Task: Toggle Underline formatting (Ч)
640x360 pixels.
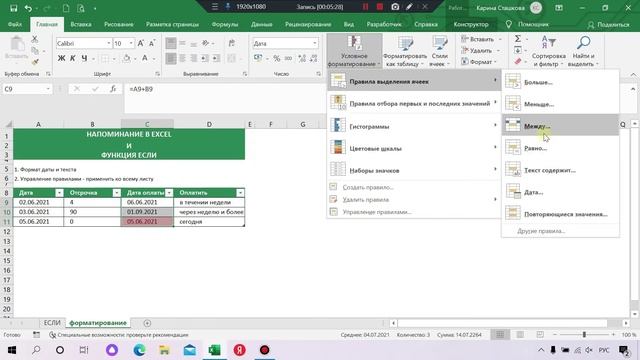Action: pyautogui.click(x=84, y=59)
